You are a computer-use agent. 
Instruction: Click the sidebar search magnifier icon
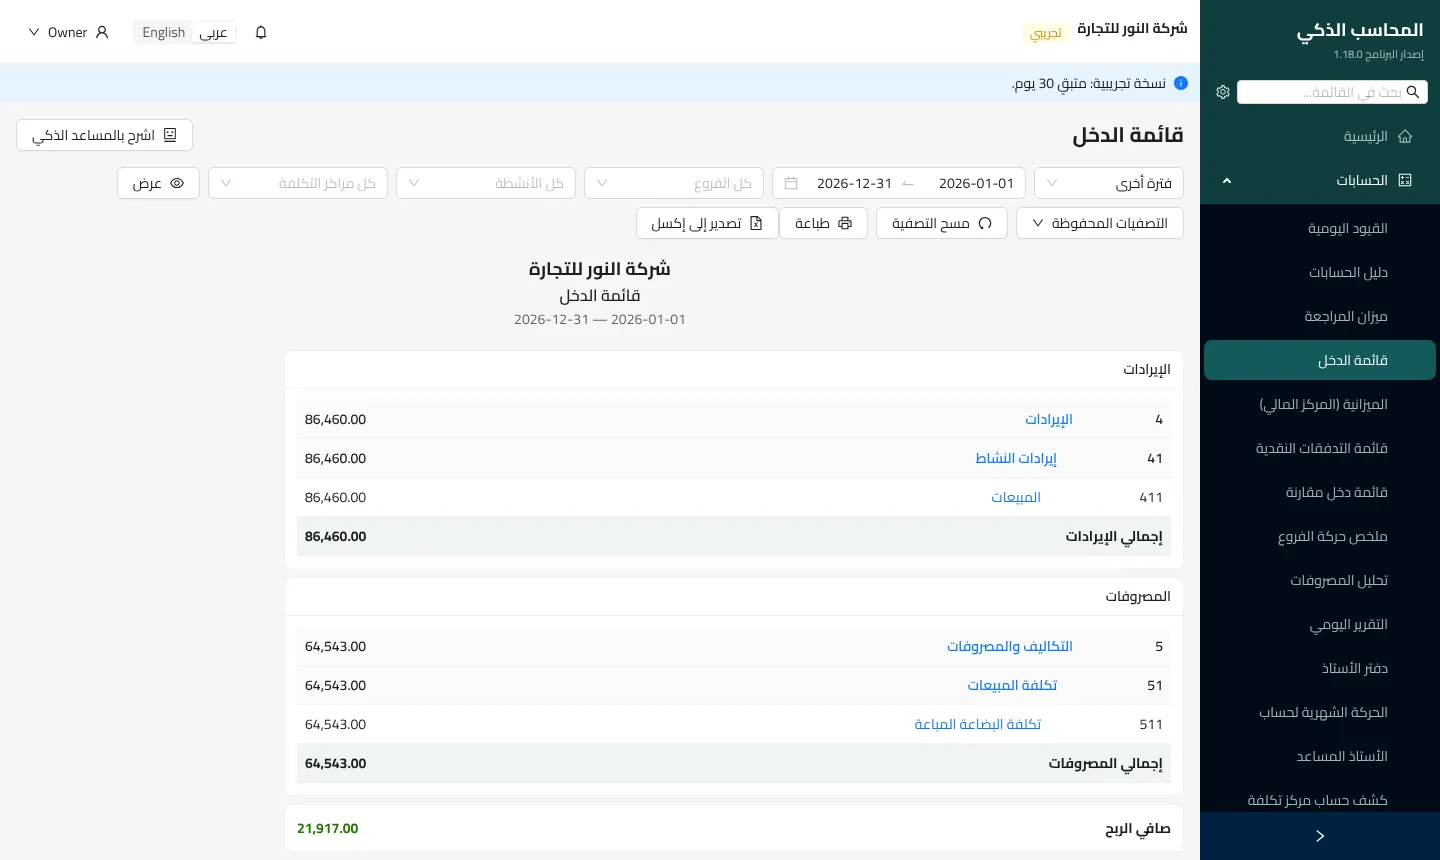[1413, 92]
